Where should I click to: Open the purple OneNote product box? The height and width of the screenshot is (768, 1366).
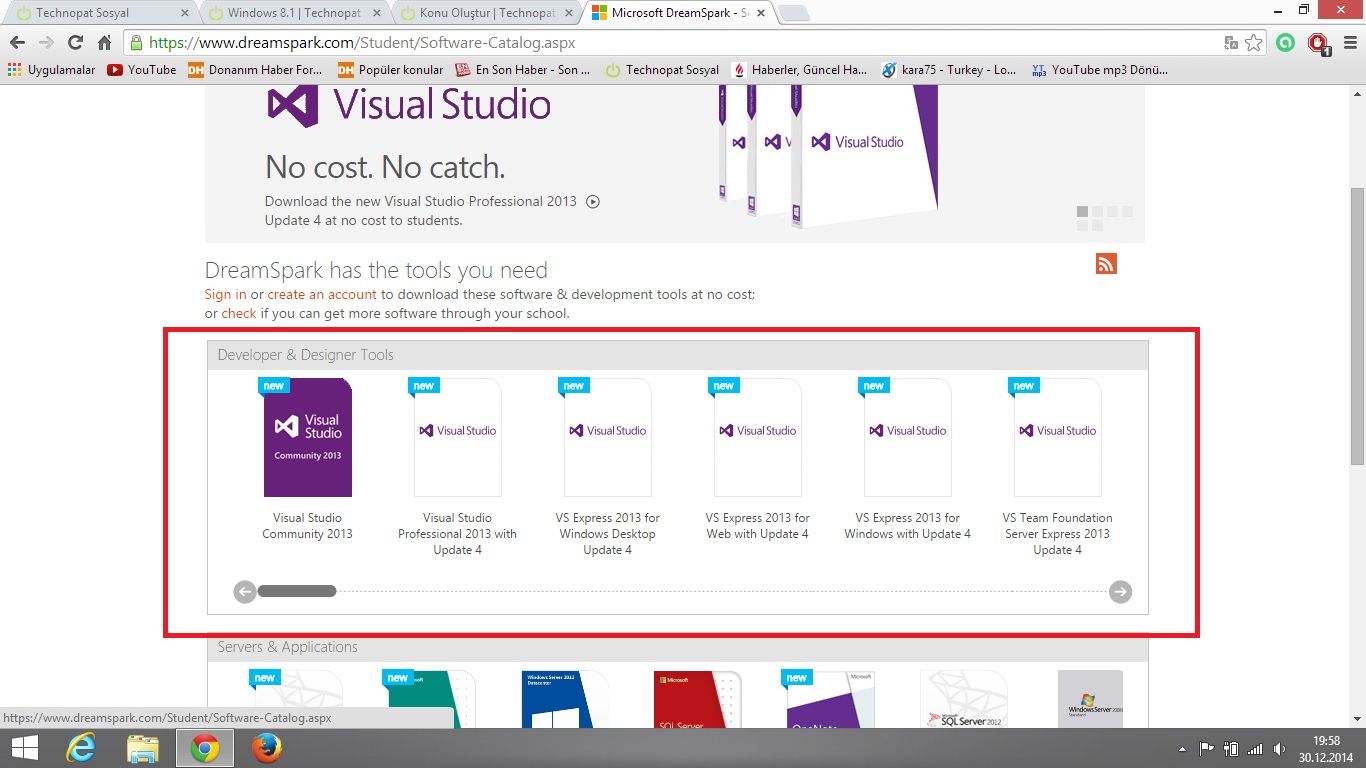[x=830, y=699]
